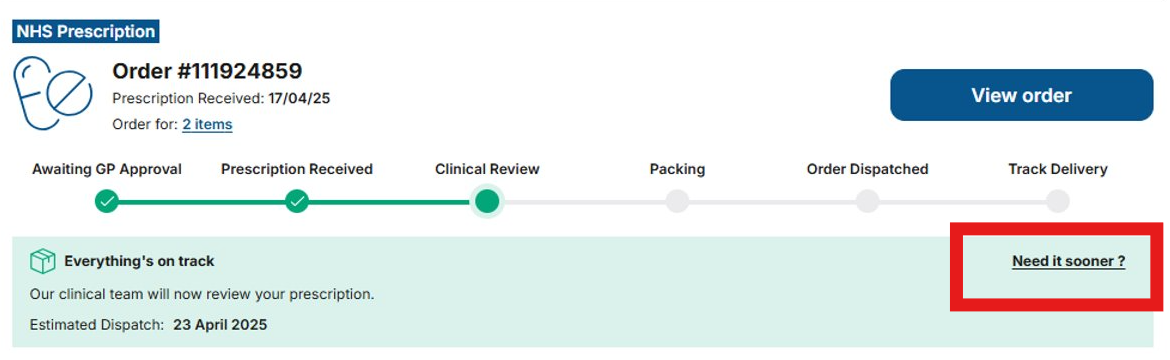Open the View order button
Viewport: 1170px width, 360px height.
(1022, 95)
